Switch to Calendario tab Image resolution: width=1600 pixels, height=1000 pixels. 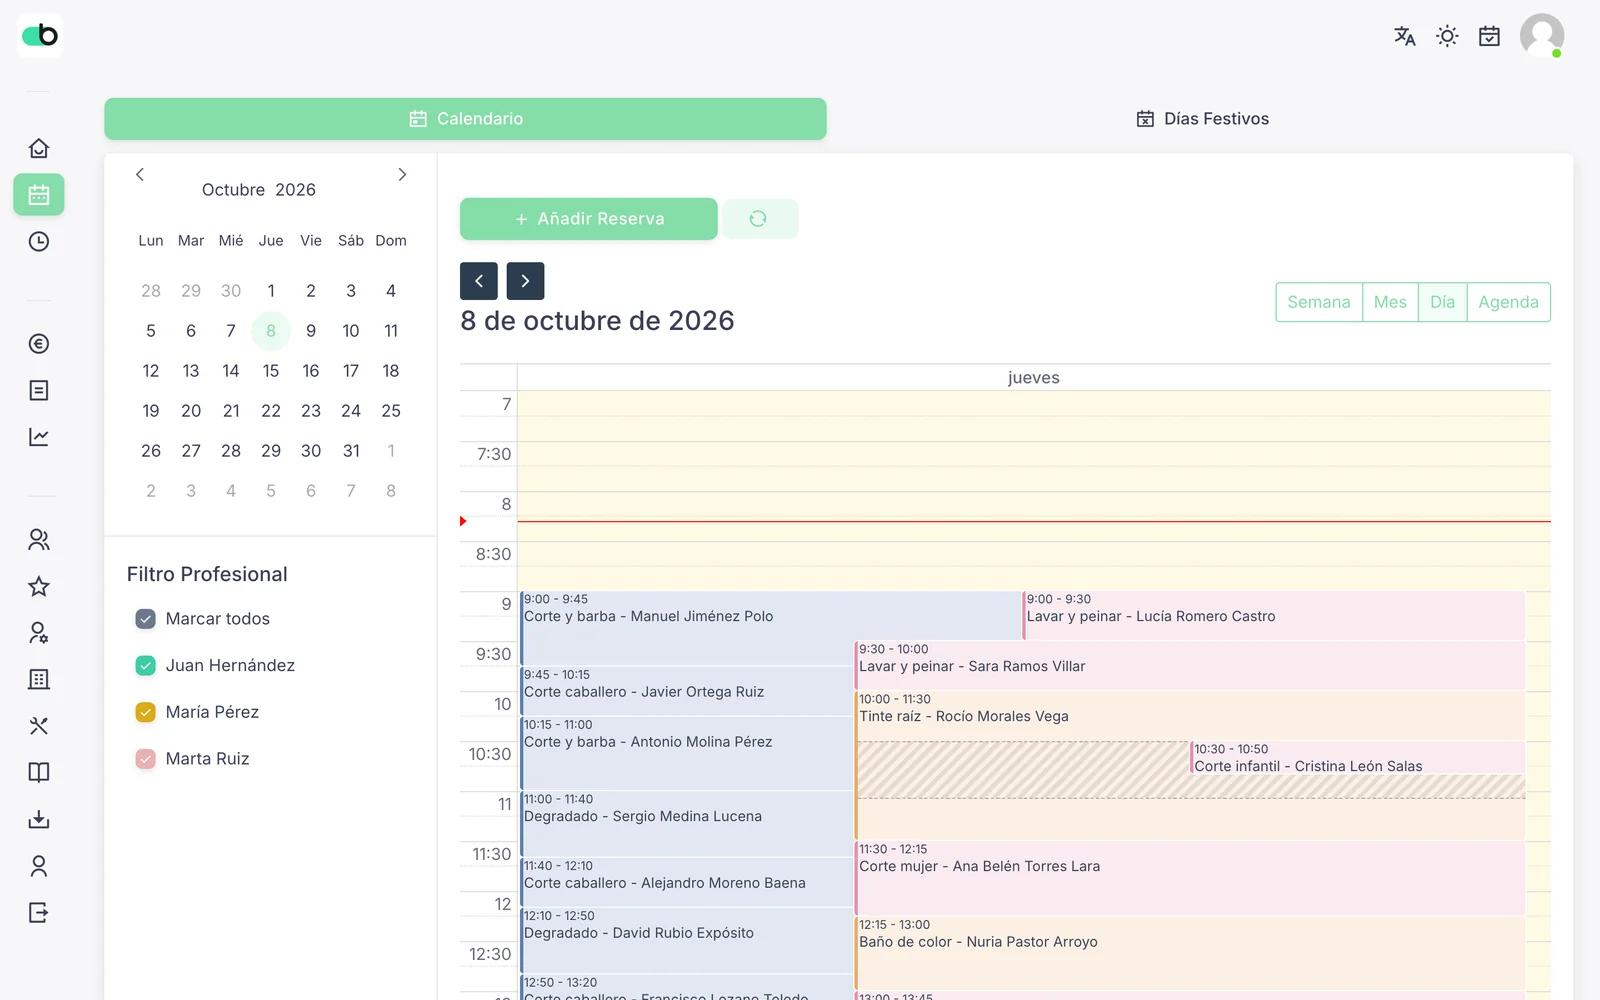pos(465,119)
